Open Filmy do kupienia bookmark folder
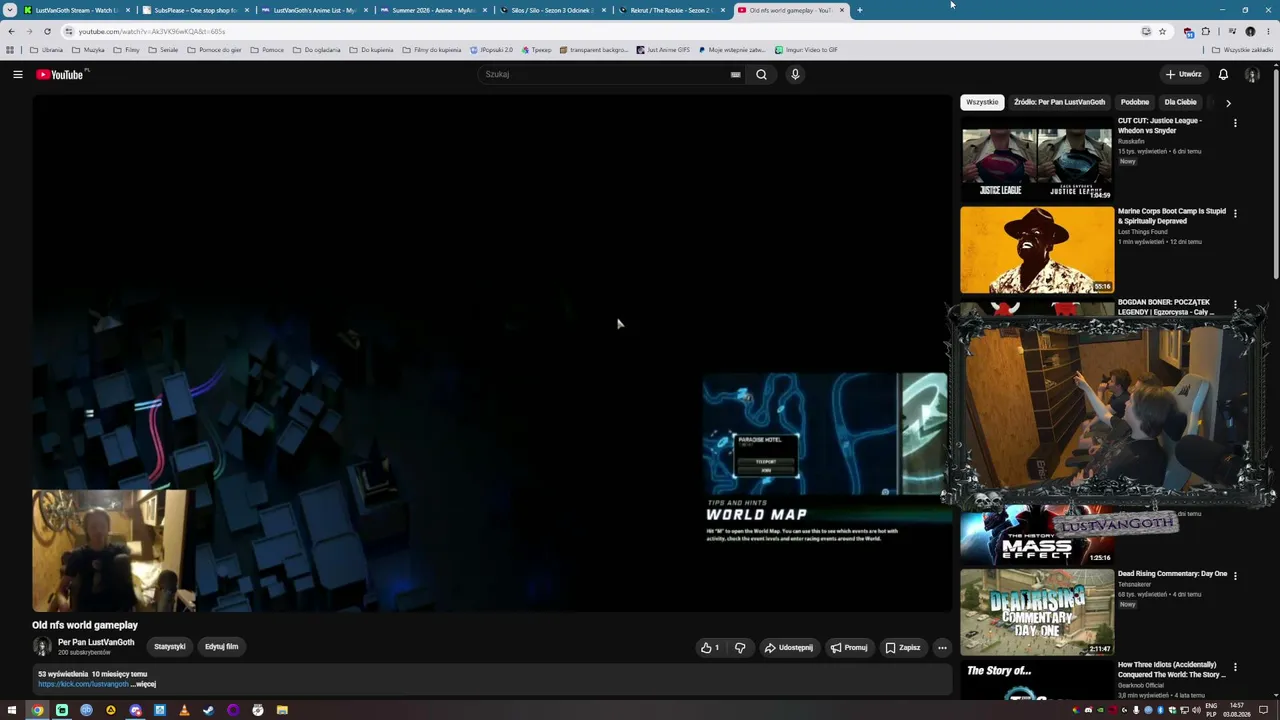This screenshot has width=1280, height=720. (x=431, y=49)
